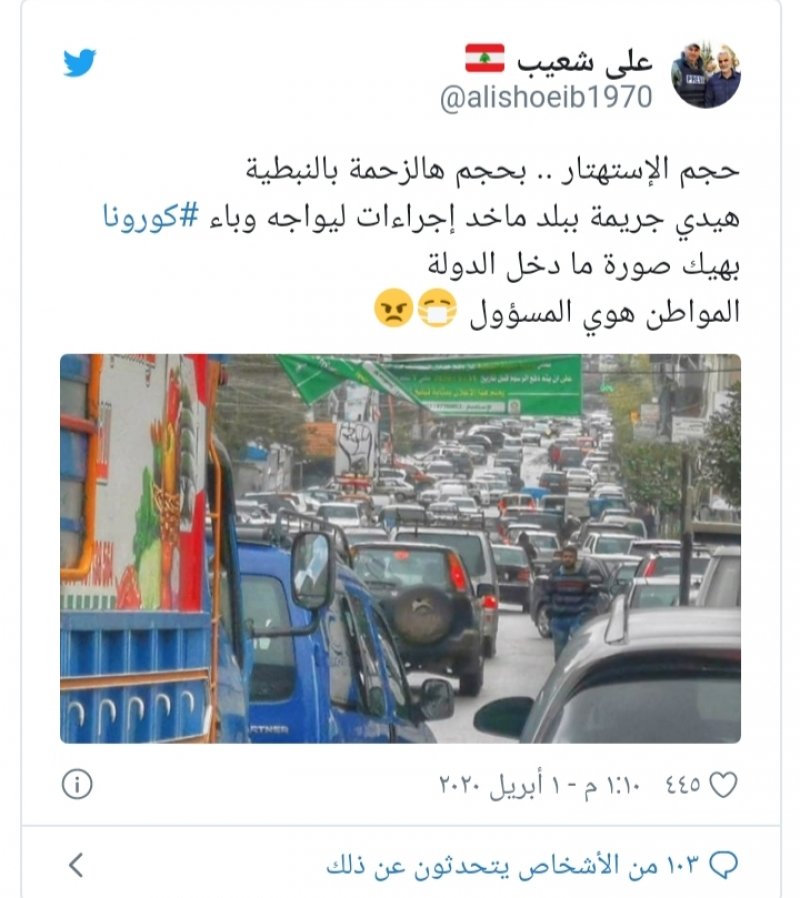Click the Lebanon flag emoji by name
Viewport: 800px width, 898px height.
(x=484, y=58)
